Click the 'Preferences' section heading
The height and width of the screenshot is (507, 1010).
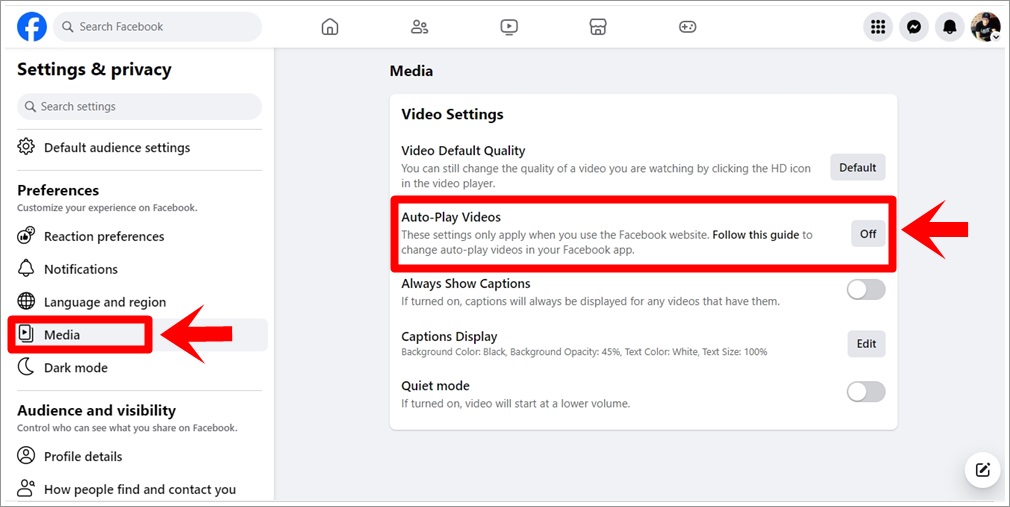[58, 191]
